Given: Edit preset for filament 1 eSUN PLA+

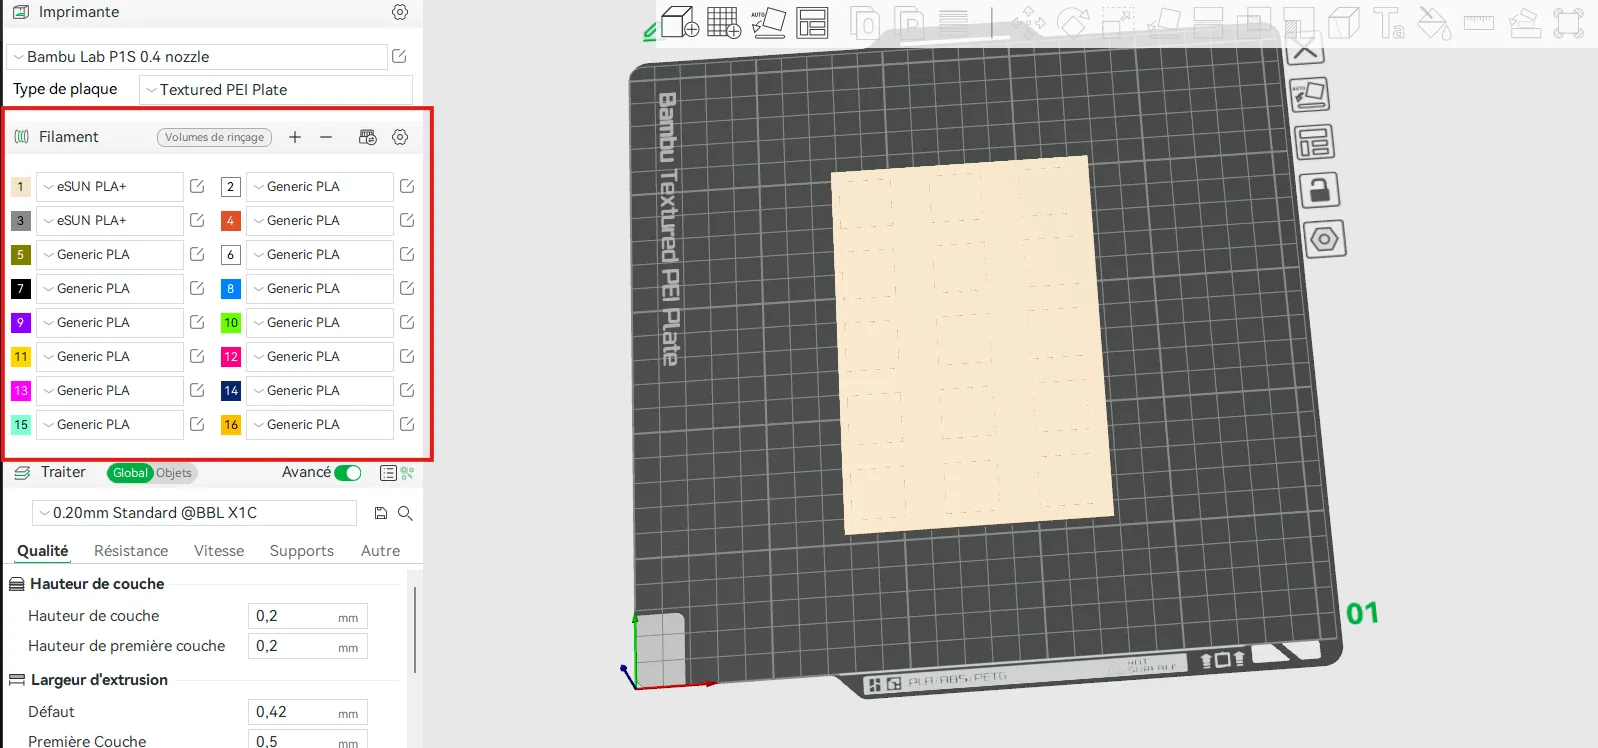Looking at the screenshot, I should (x=197, y=186).
